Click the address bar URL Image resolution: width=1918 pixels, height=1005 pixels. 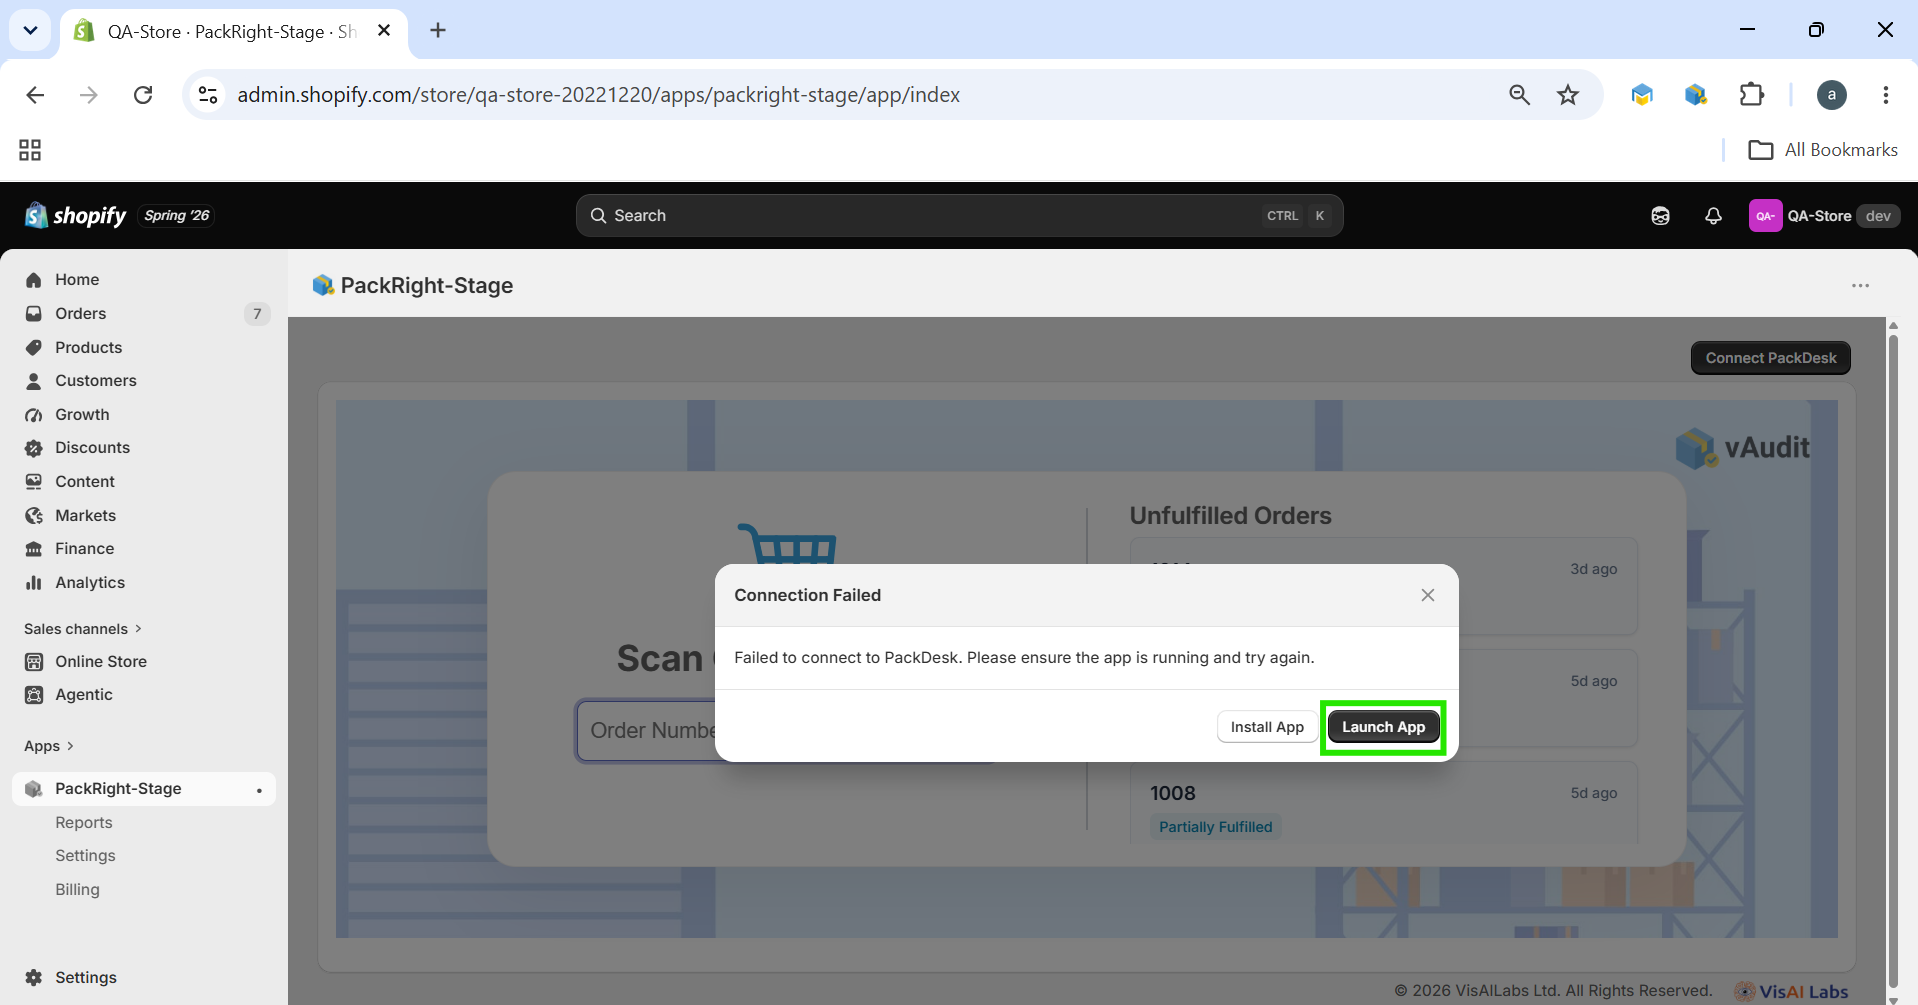(598, 95)
